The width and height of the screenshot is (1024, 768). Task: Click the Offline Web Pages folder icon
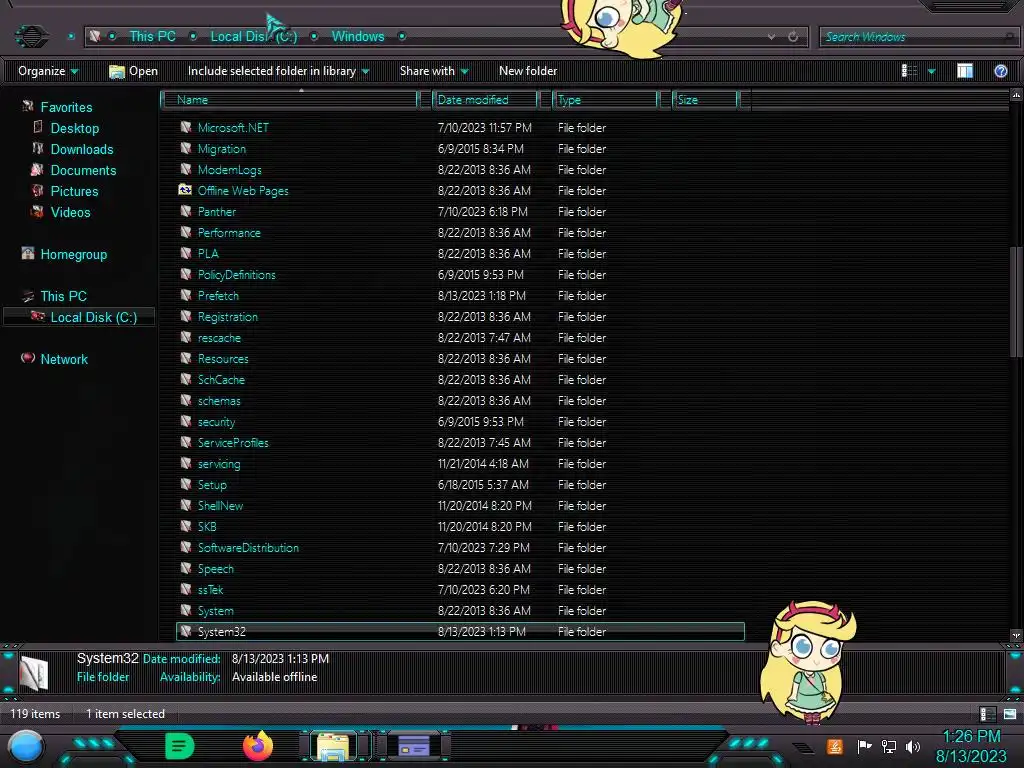click(x=185, y=190)
